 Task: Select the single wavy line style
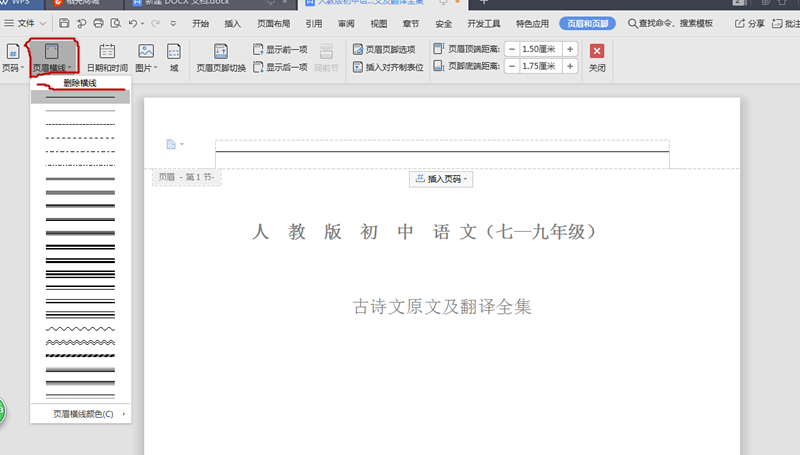[x=80, y=328]
